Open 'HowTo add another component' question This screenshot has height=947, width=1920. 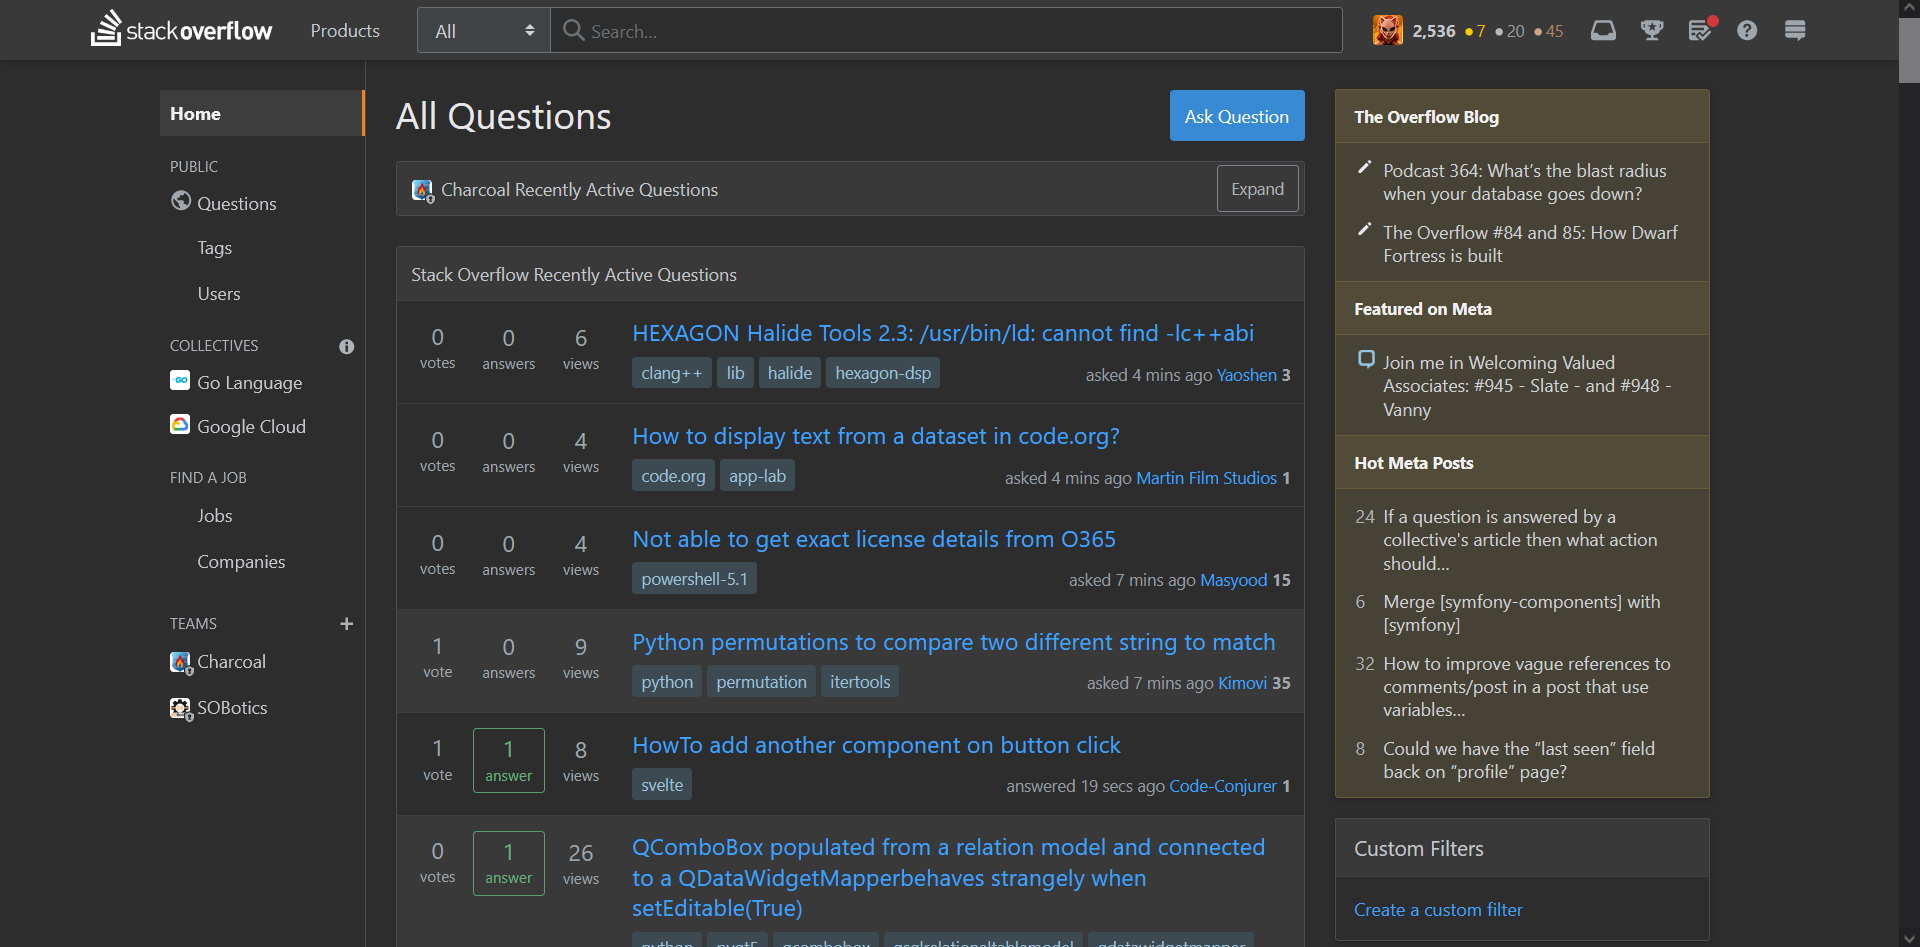tap(877, 745)
